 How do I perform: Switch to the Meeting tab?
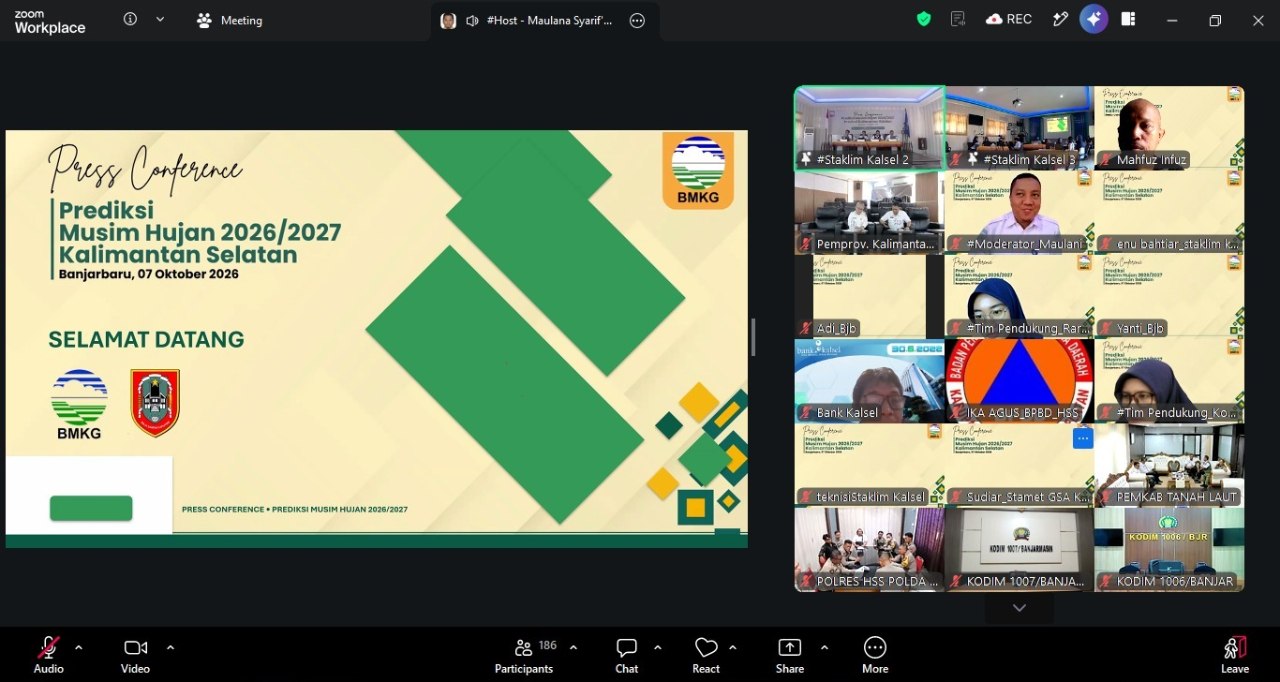(x=230, y=20)
